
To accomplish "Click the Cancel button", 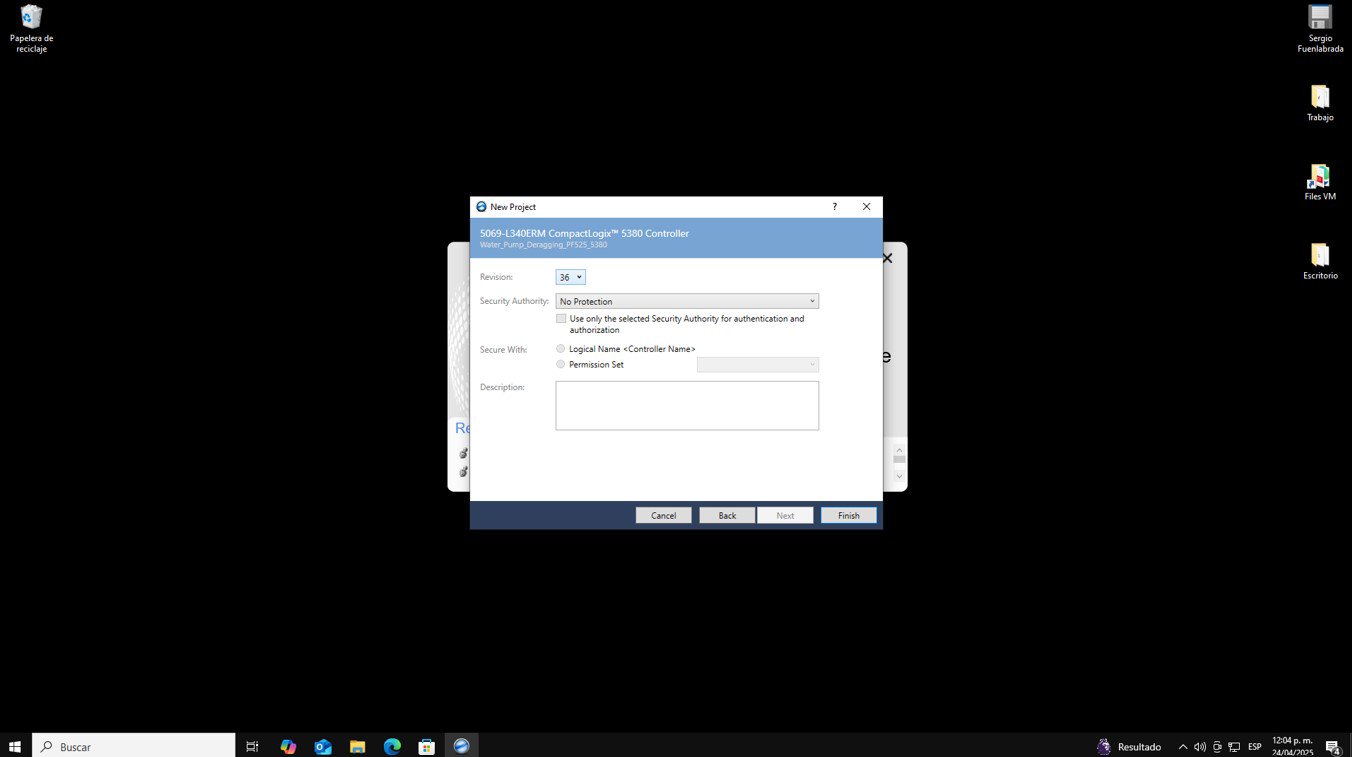I will point(663,516).
